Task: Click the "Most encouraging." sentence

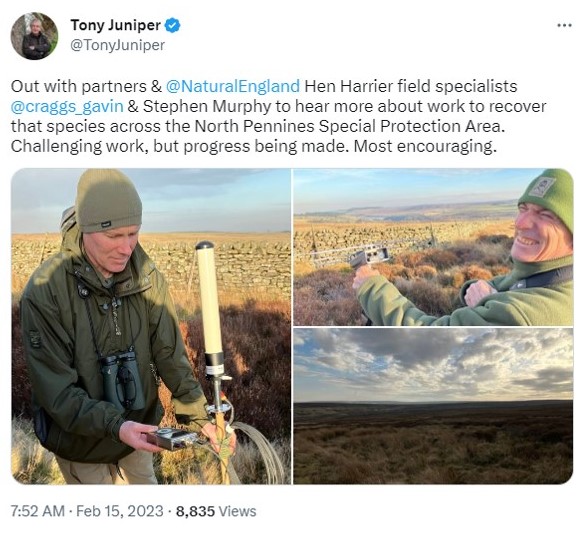Action: tap(425, 147)
